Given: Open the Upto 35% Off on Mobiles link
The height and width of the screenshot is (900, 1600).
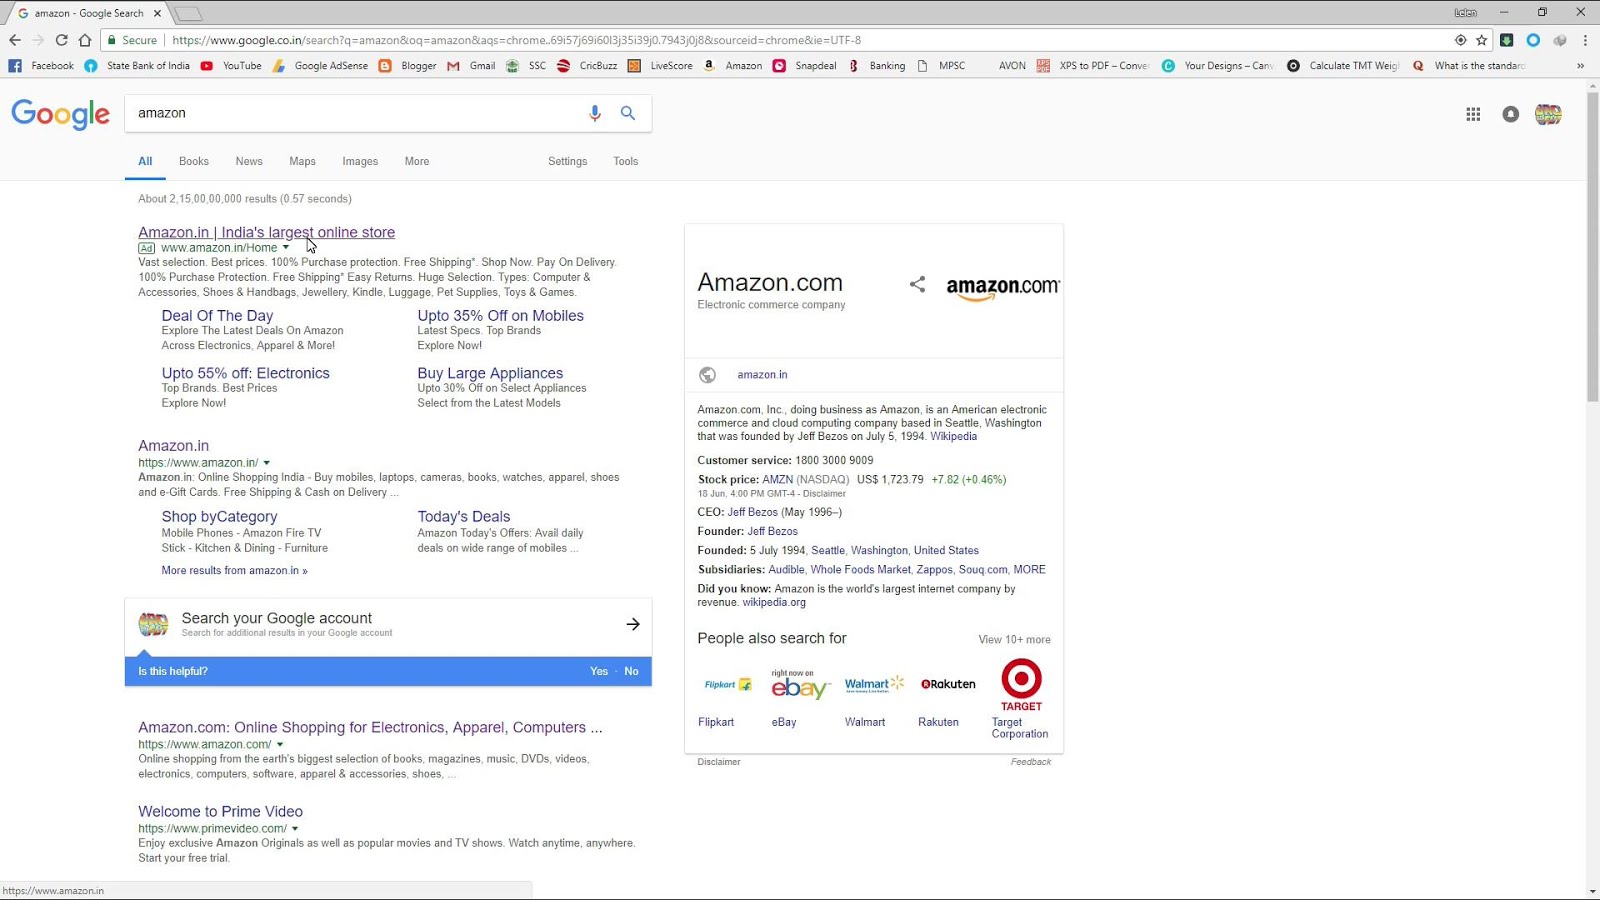Looking at the screenshot, I should [500, 316].
